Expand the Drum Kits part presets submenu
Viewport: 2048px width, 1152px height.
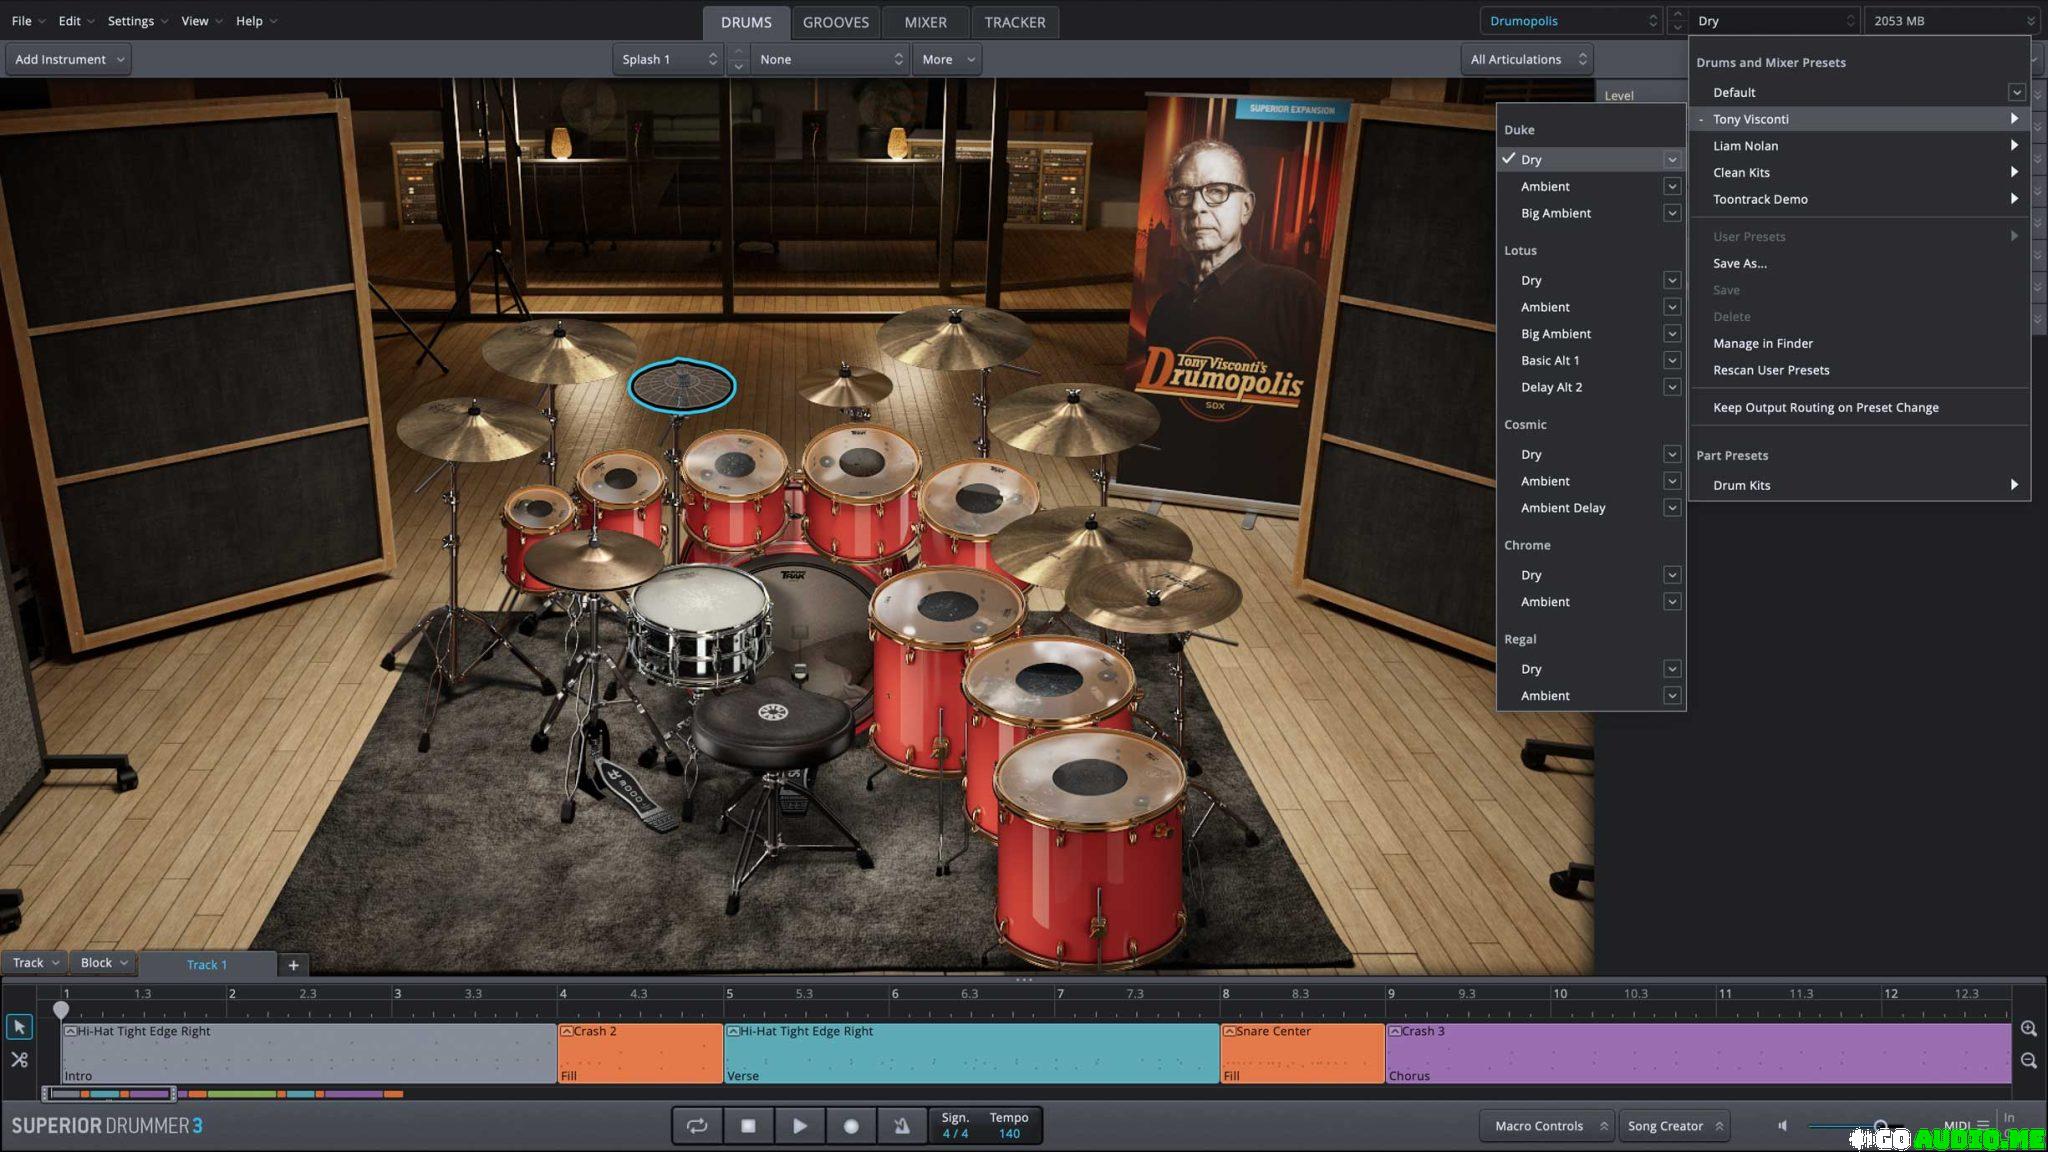tap(1741, 486)
